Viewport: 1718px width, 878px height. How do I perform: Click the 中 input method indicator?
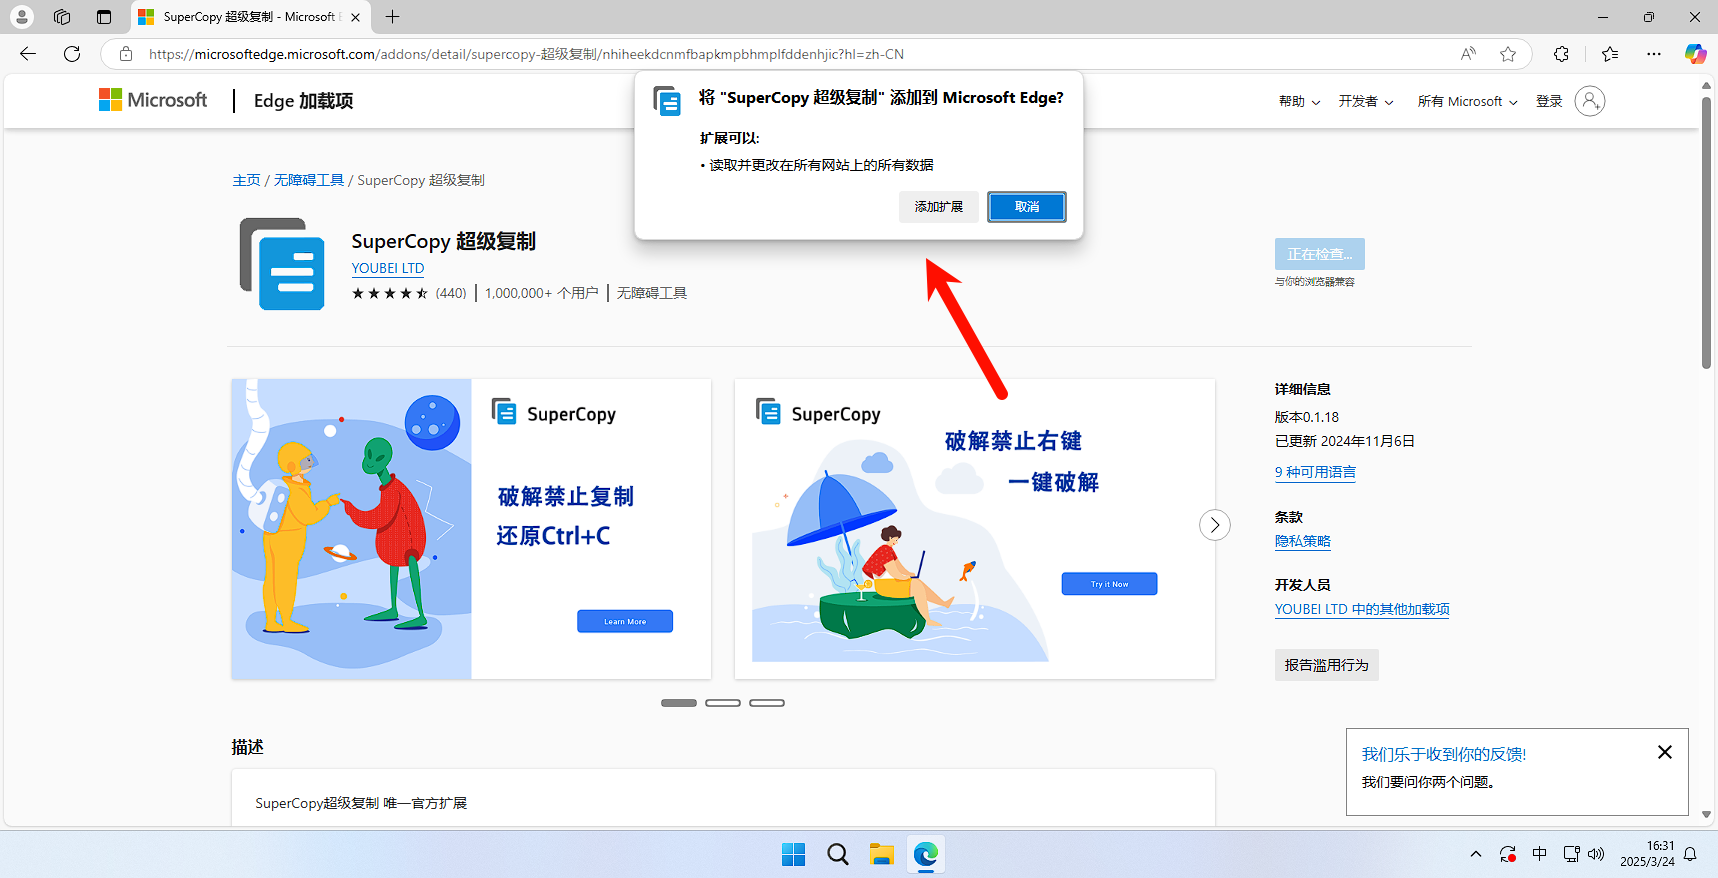[1540, 854]
